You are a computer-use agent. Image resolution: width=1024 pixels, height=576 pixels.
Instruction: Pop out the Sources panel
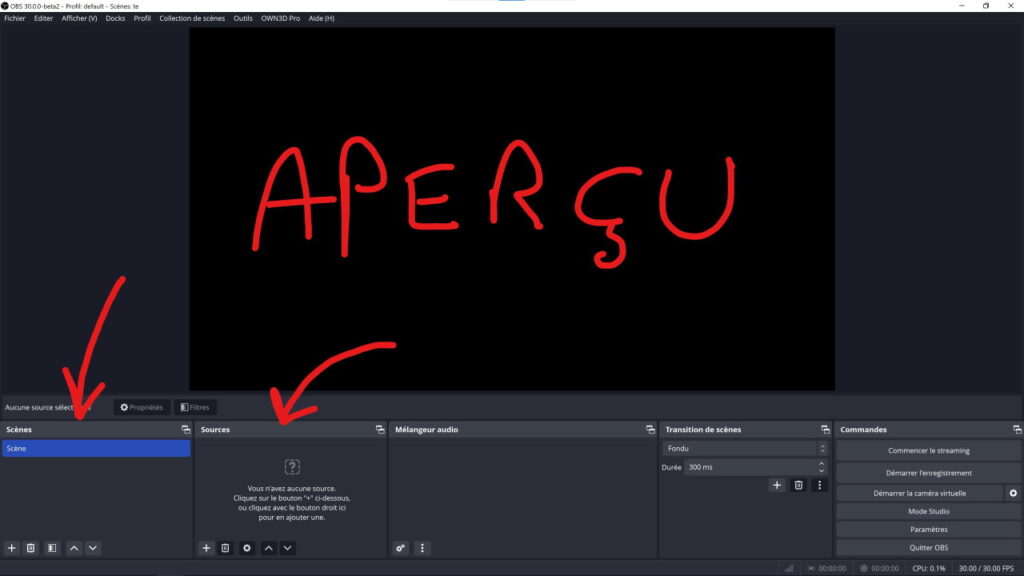click(378, 429)
